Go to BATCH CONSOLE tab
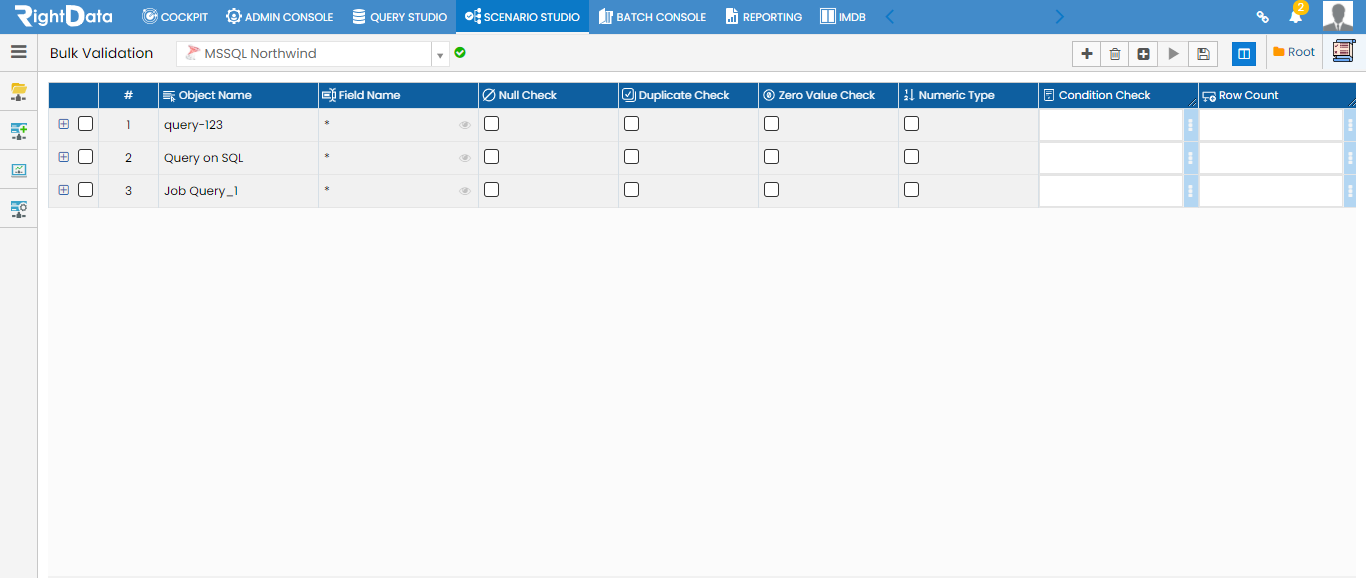 652,17
